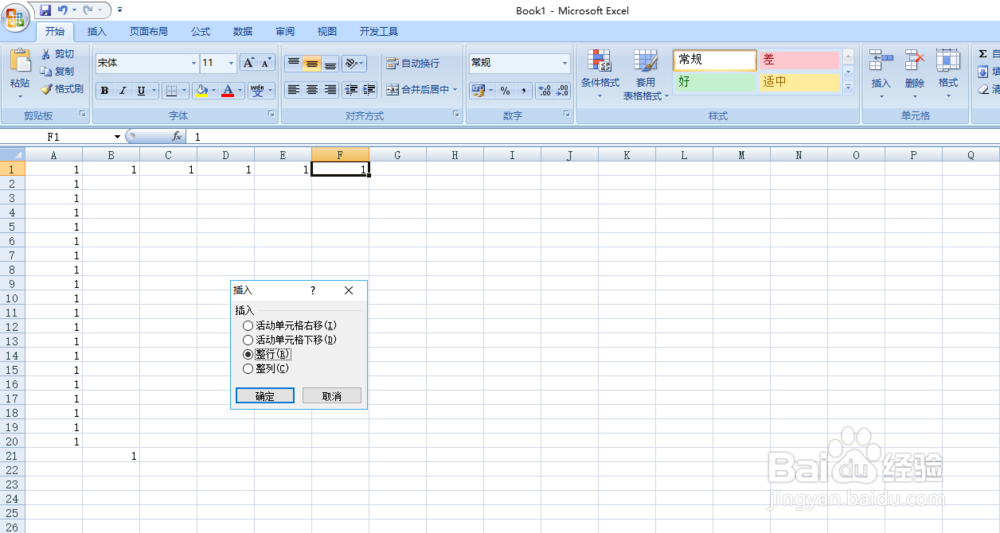Toggle wrap text 自动换行
This screenshot has height=533, width=1000.
click(413, 63)
